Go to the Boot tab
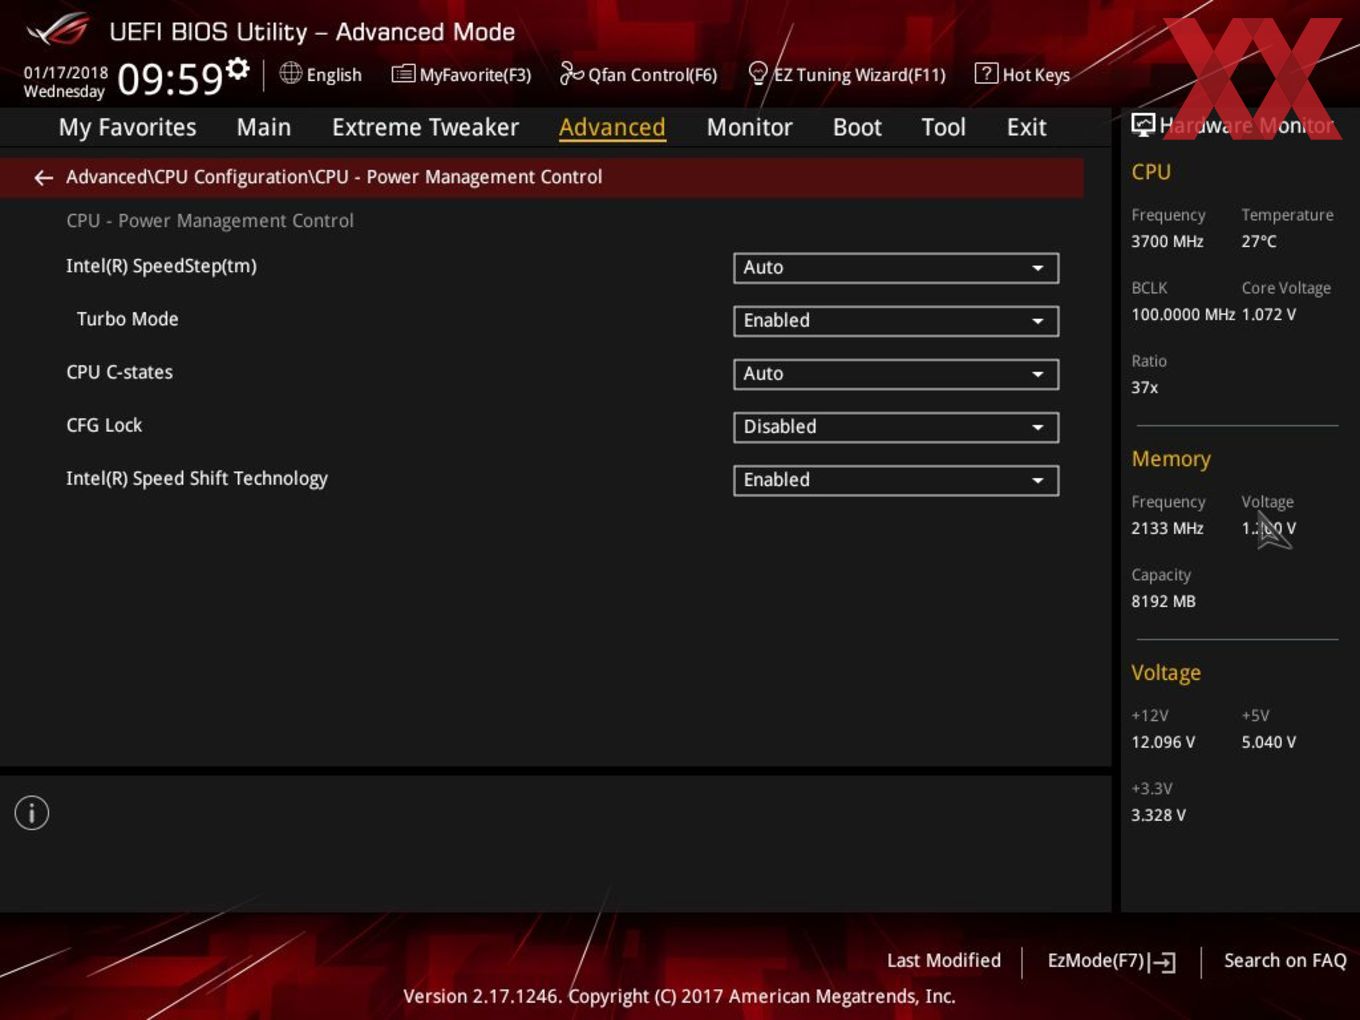The width and height of the screenshot is (1360, 1020). (x=857, y=127)
